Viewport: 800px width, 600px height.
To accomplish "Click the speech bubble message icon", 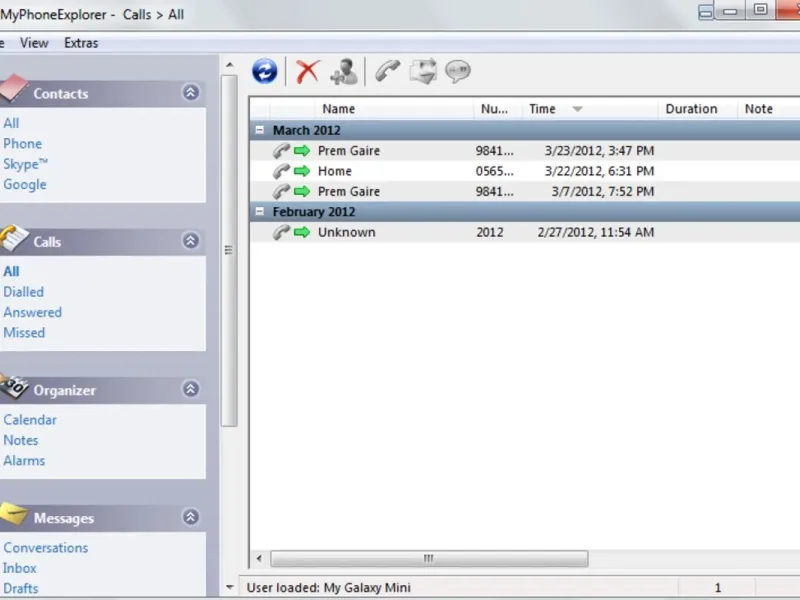I will (458, 71).
